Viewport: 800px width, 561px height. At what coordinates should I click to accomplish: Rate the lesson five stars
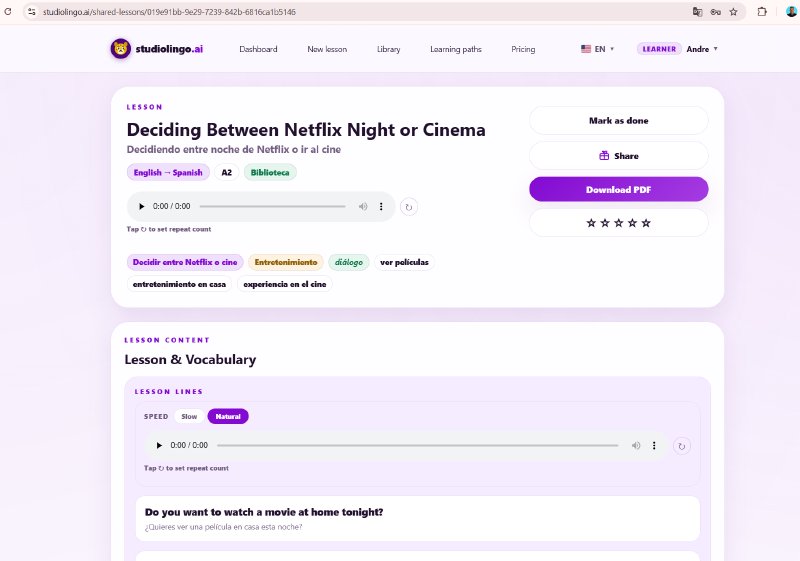click(x=646, y=223)
